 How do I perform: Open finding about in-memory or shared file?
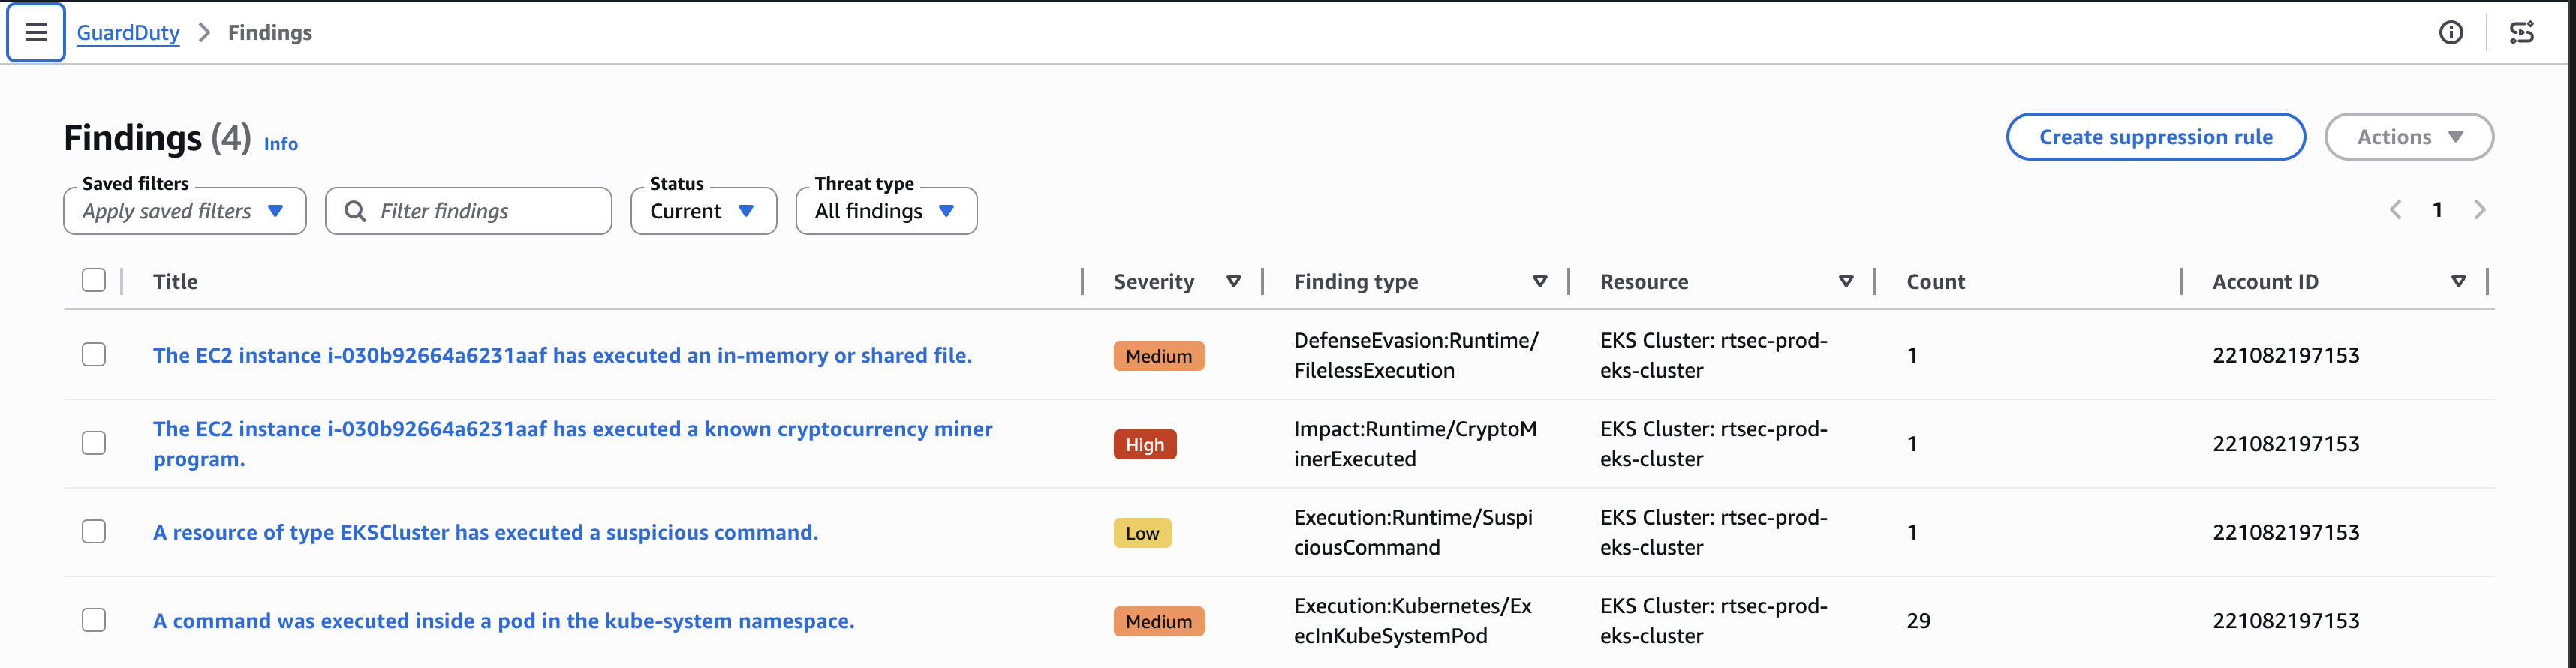(562, 355)
